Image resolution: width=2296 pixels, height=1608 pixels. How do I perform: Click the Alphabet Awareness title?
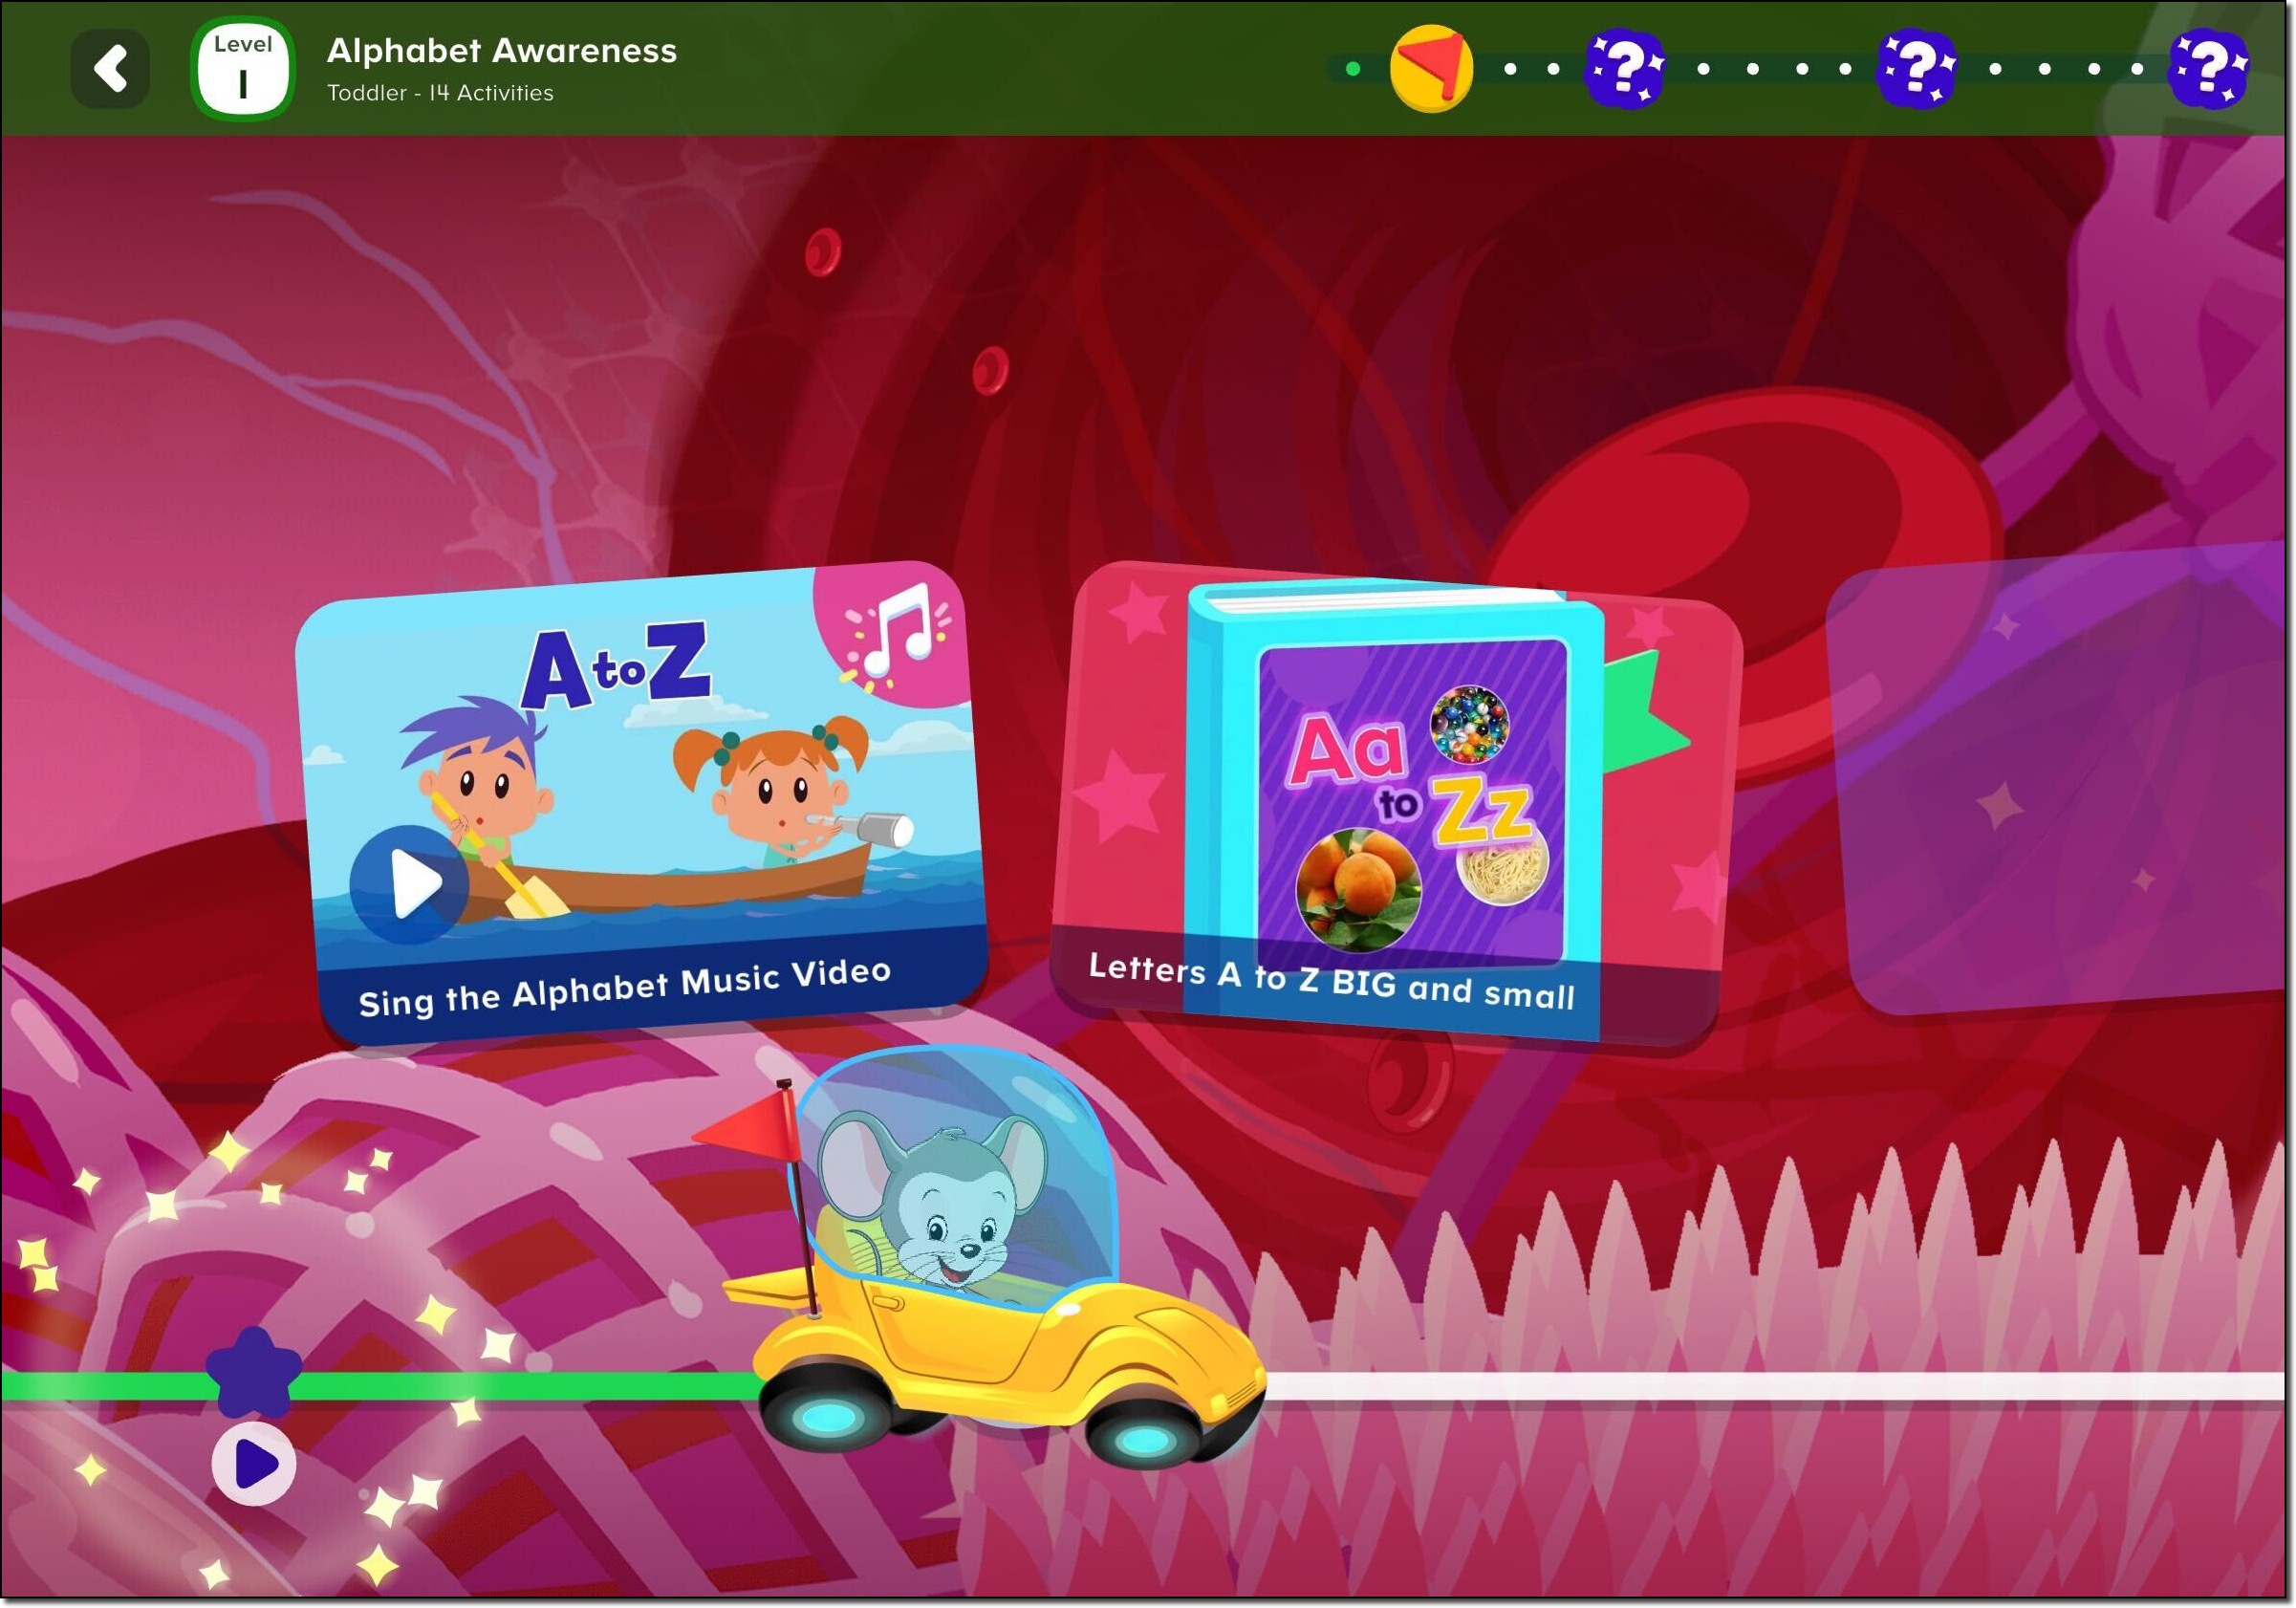(x=502, y=52)
